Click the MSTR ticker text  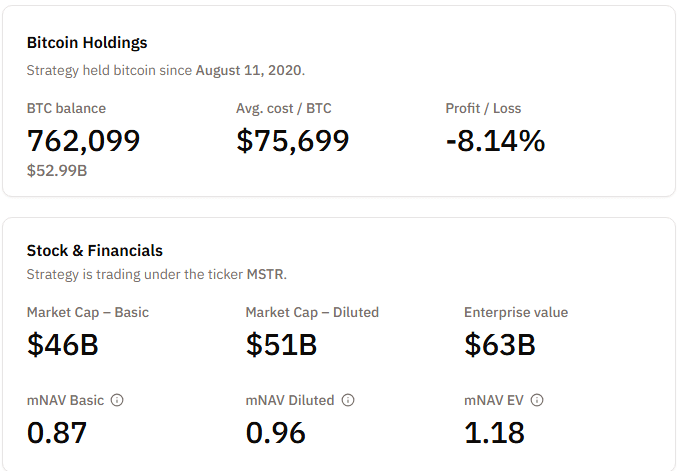pyautogui.click(x=269, y=274)
